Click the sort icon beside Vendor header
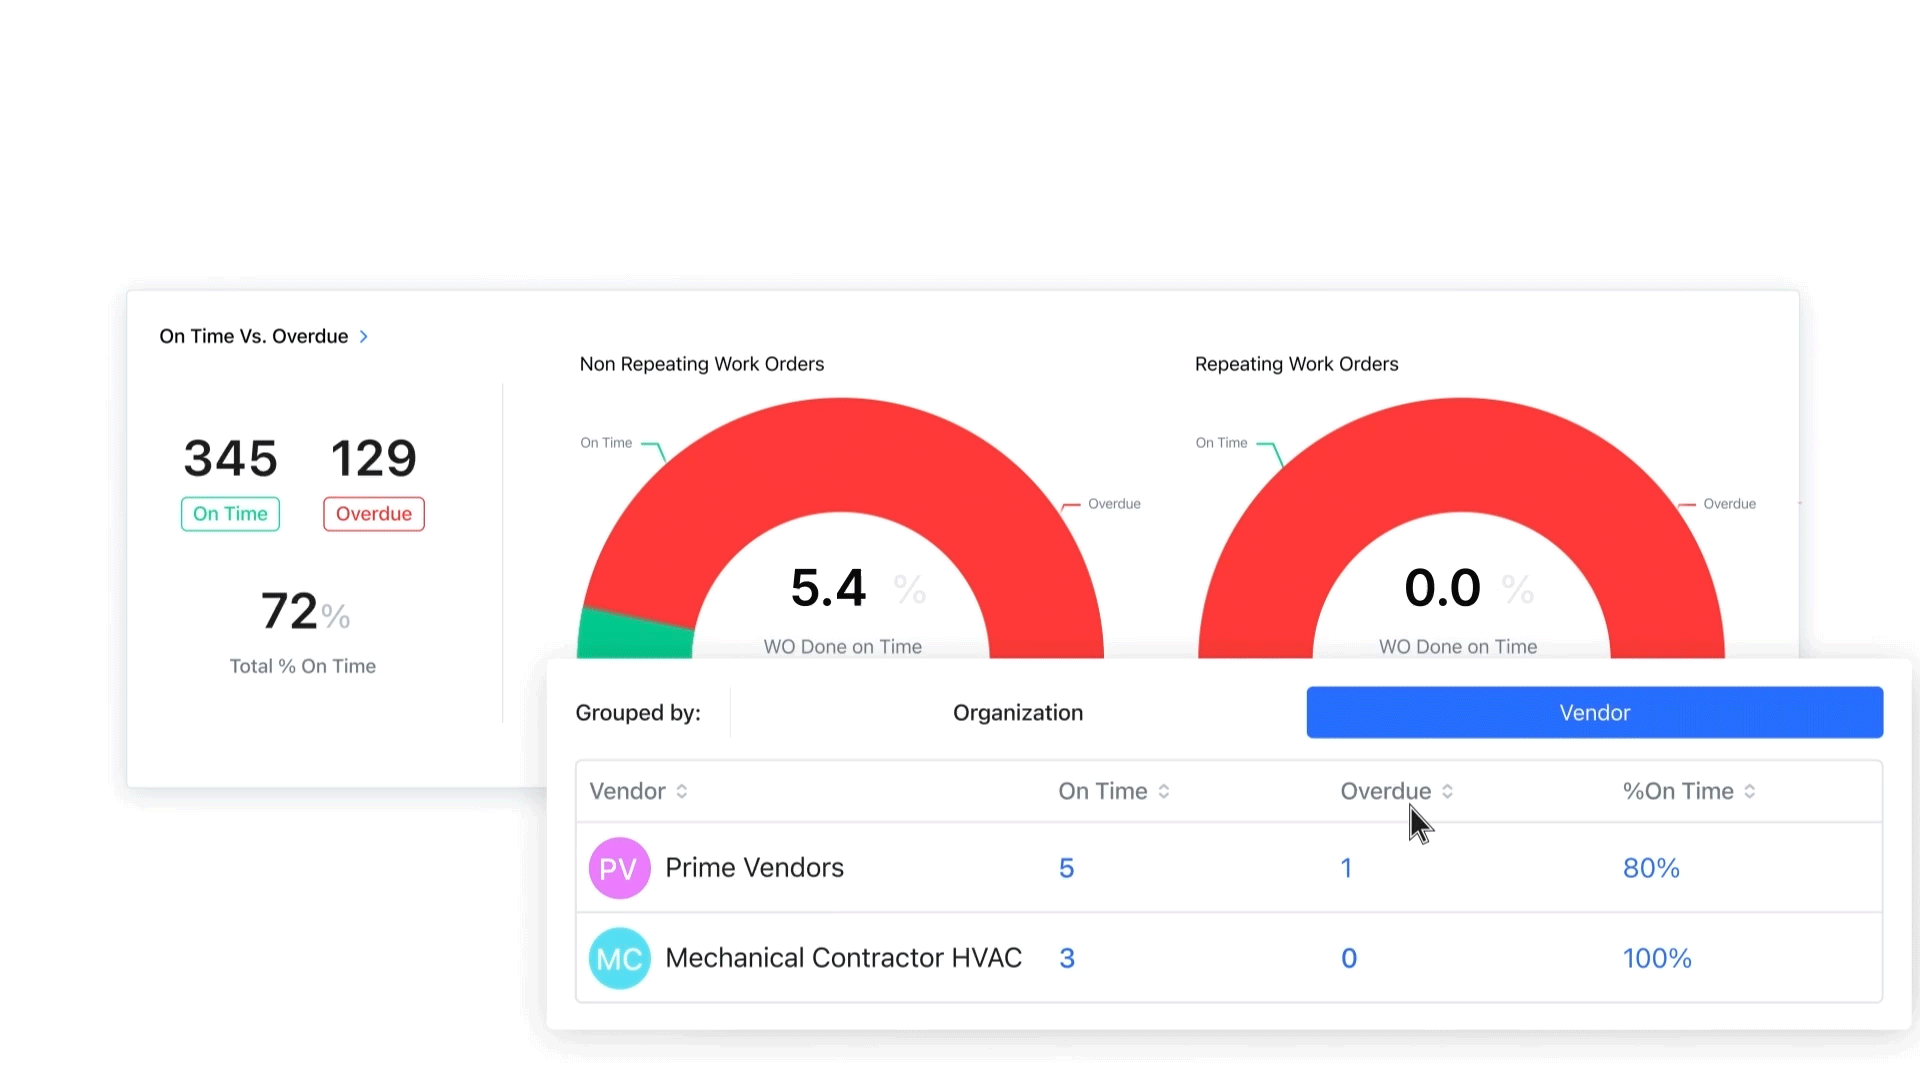Screen dimensions: 1920x1080 click(681, 791)
